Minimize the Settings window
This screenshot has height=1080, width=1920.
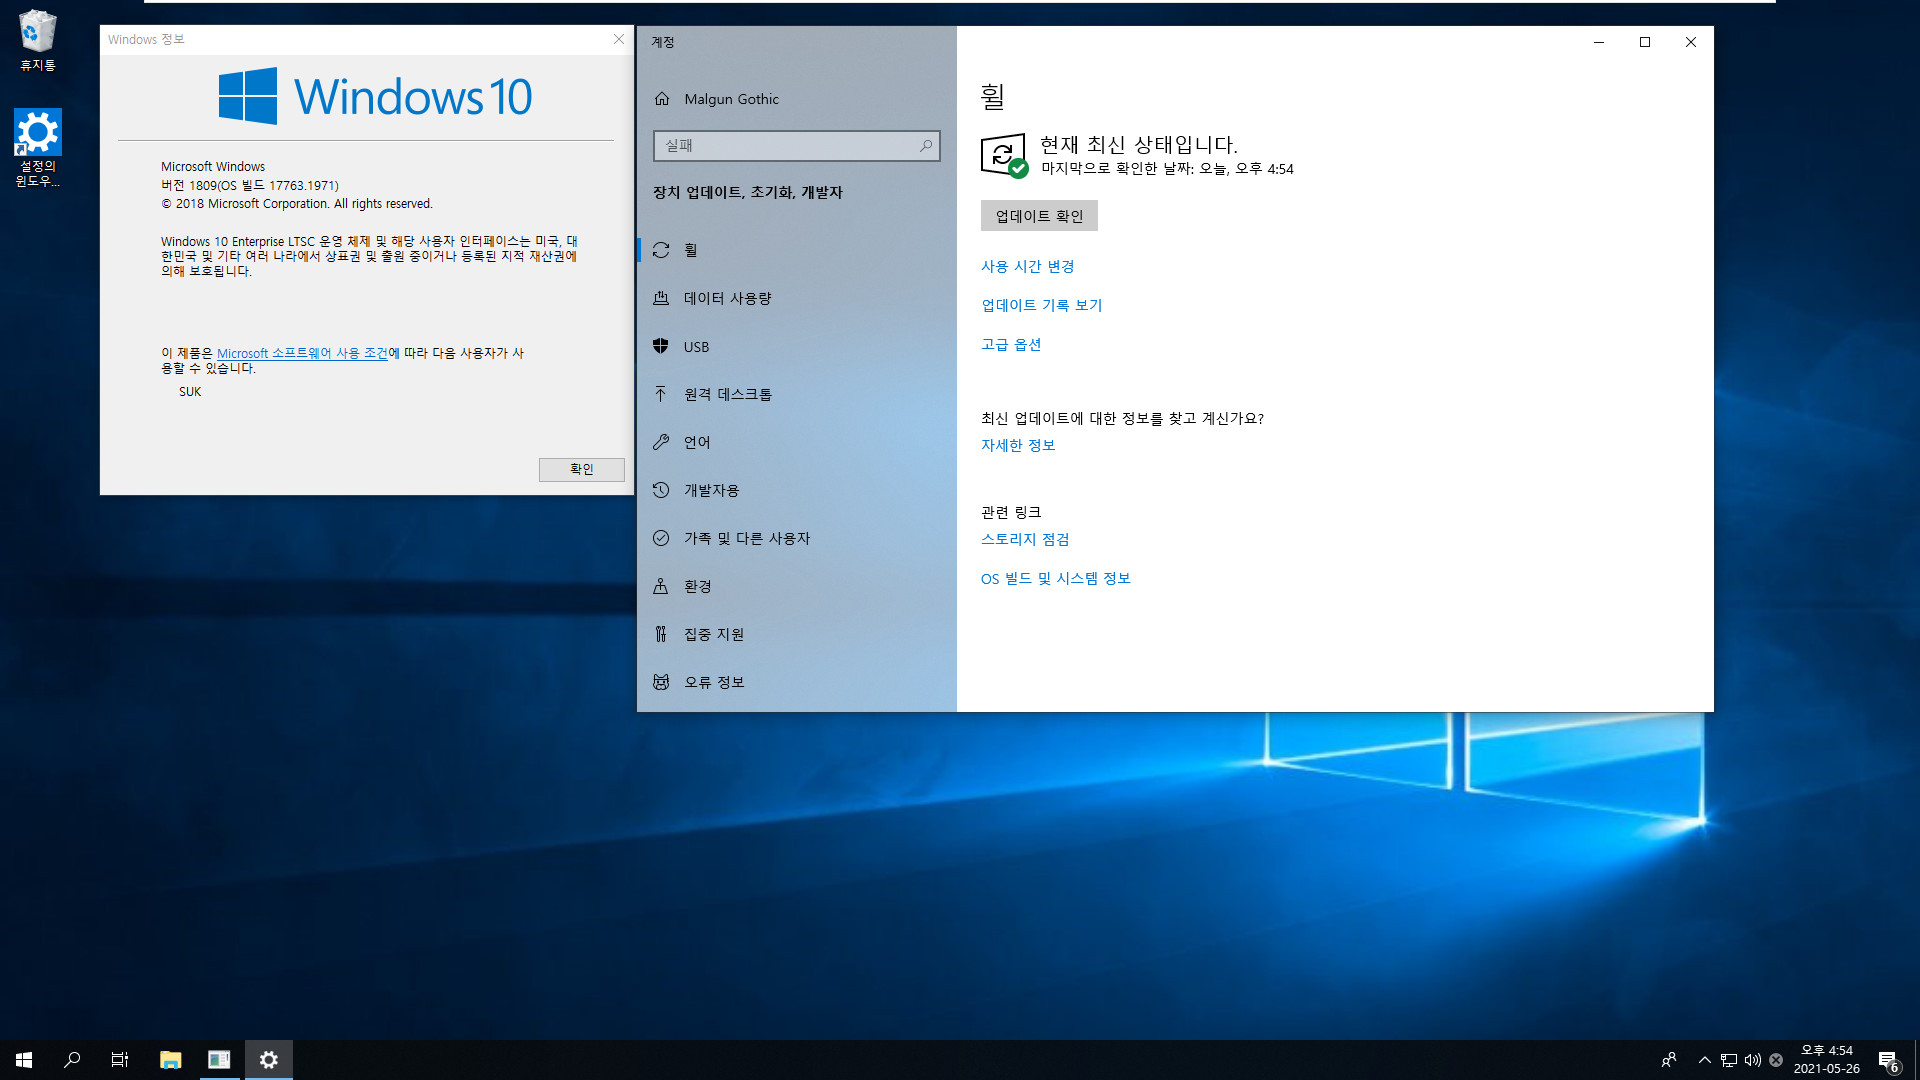point(1599,42)
